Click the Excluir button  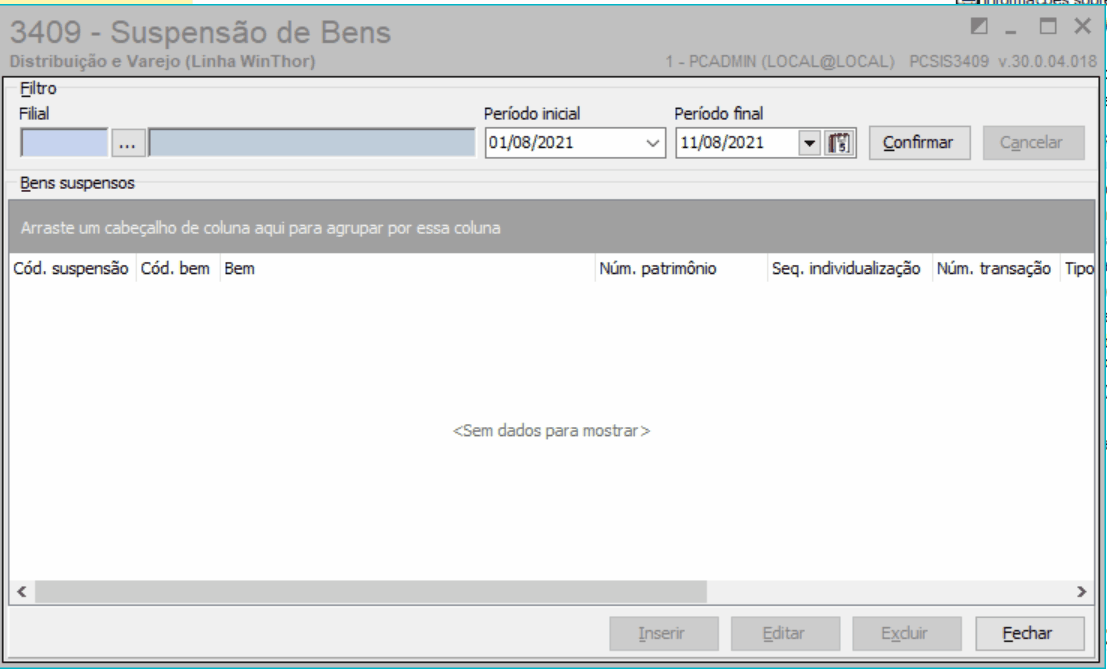pyautogui.click(x=906, y=634)
